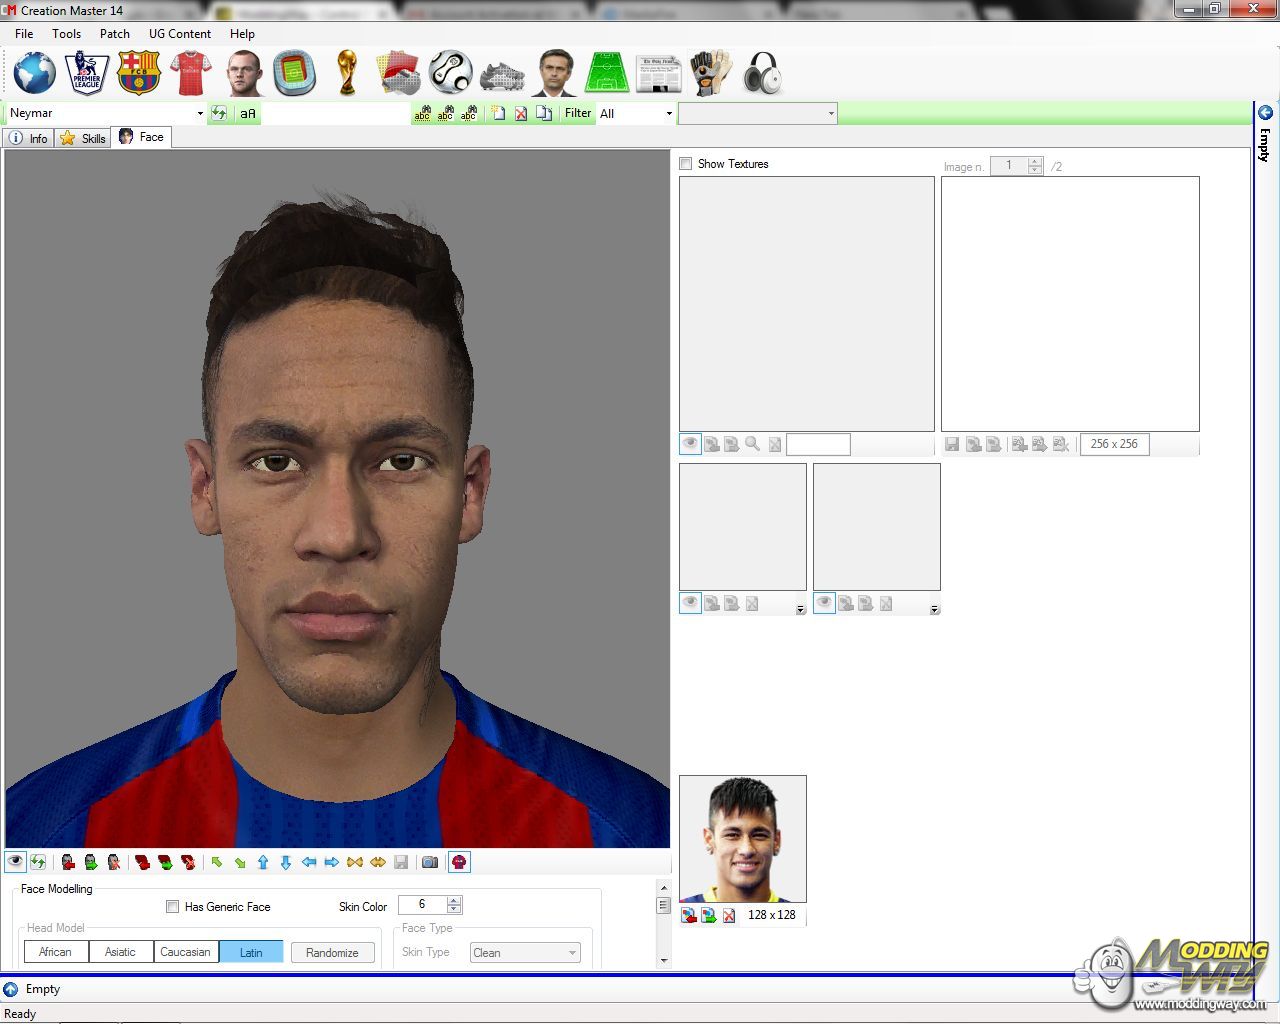Click the headphones audio icon
This screenshot has width=1280, height=1024.
point(763,73)
